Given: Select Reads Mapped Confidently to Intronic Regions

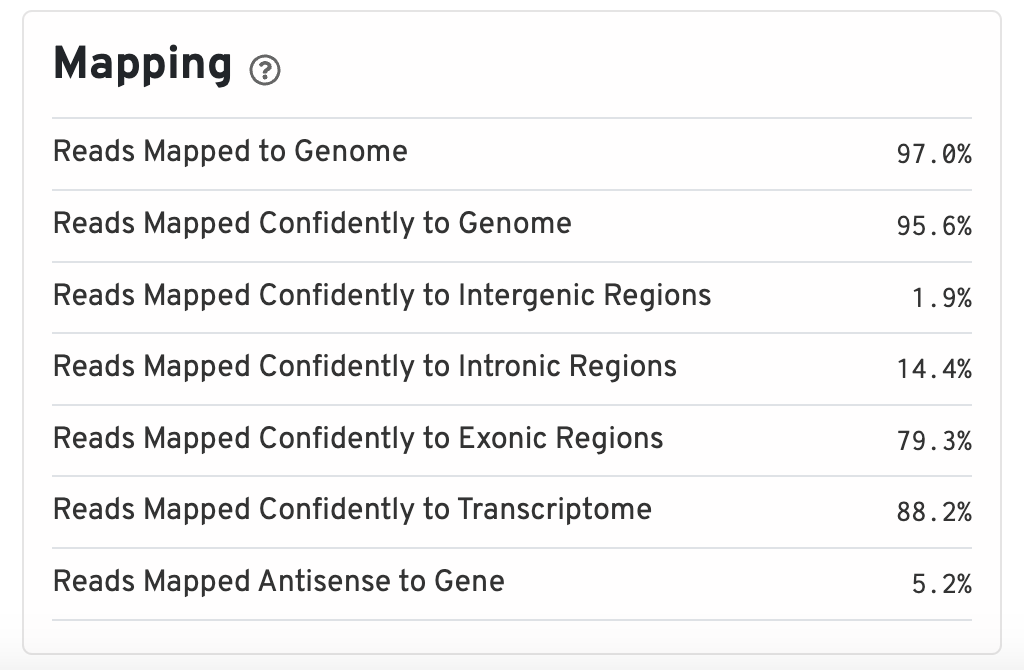Looking at the screenshot, I should pos(364,366).
